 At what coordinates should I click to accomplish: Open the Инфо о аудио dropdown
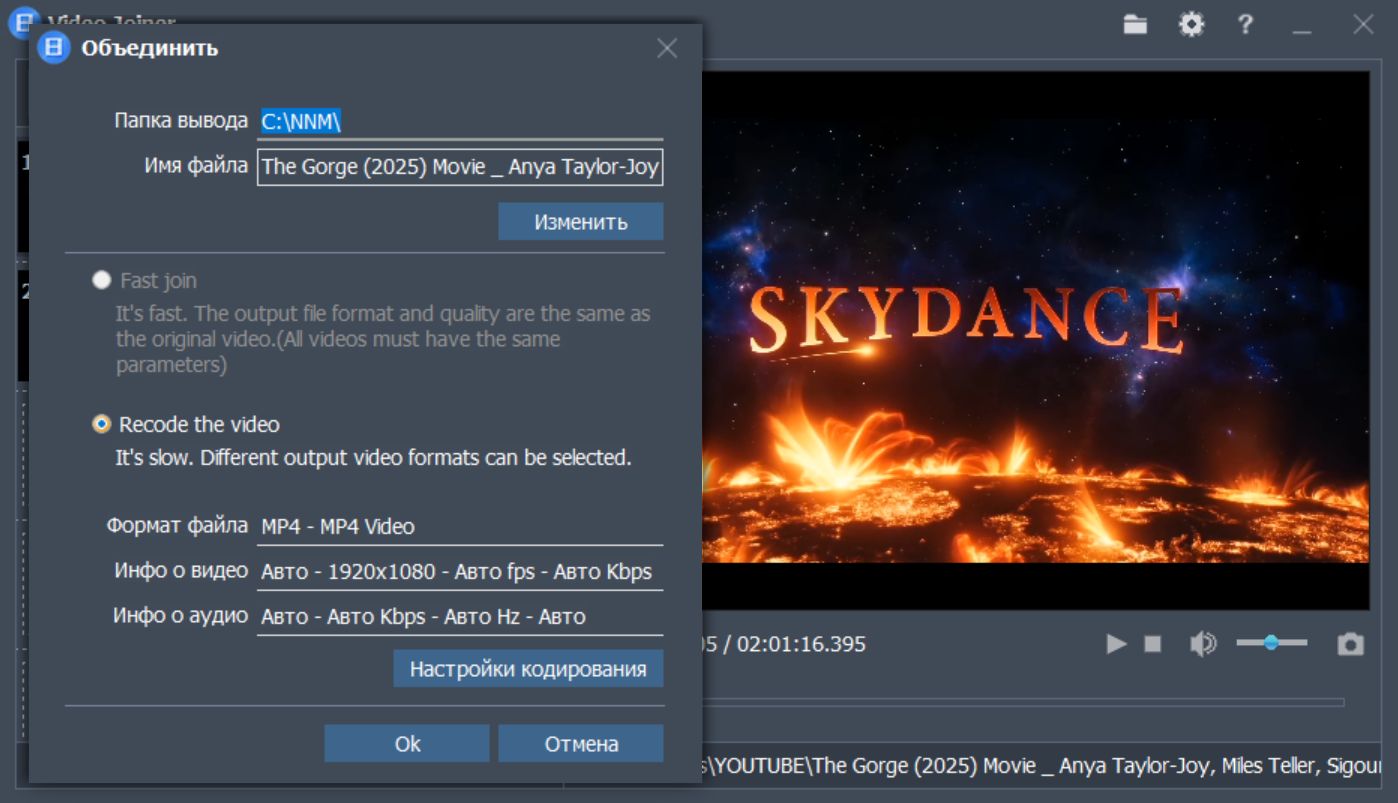459,617
